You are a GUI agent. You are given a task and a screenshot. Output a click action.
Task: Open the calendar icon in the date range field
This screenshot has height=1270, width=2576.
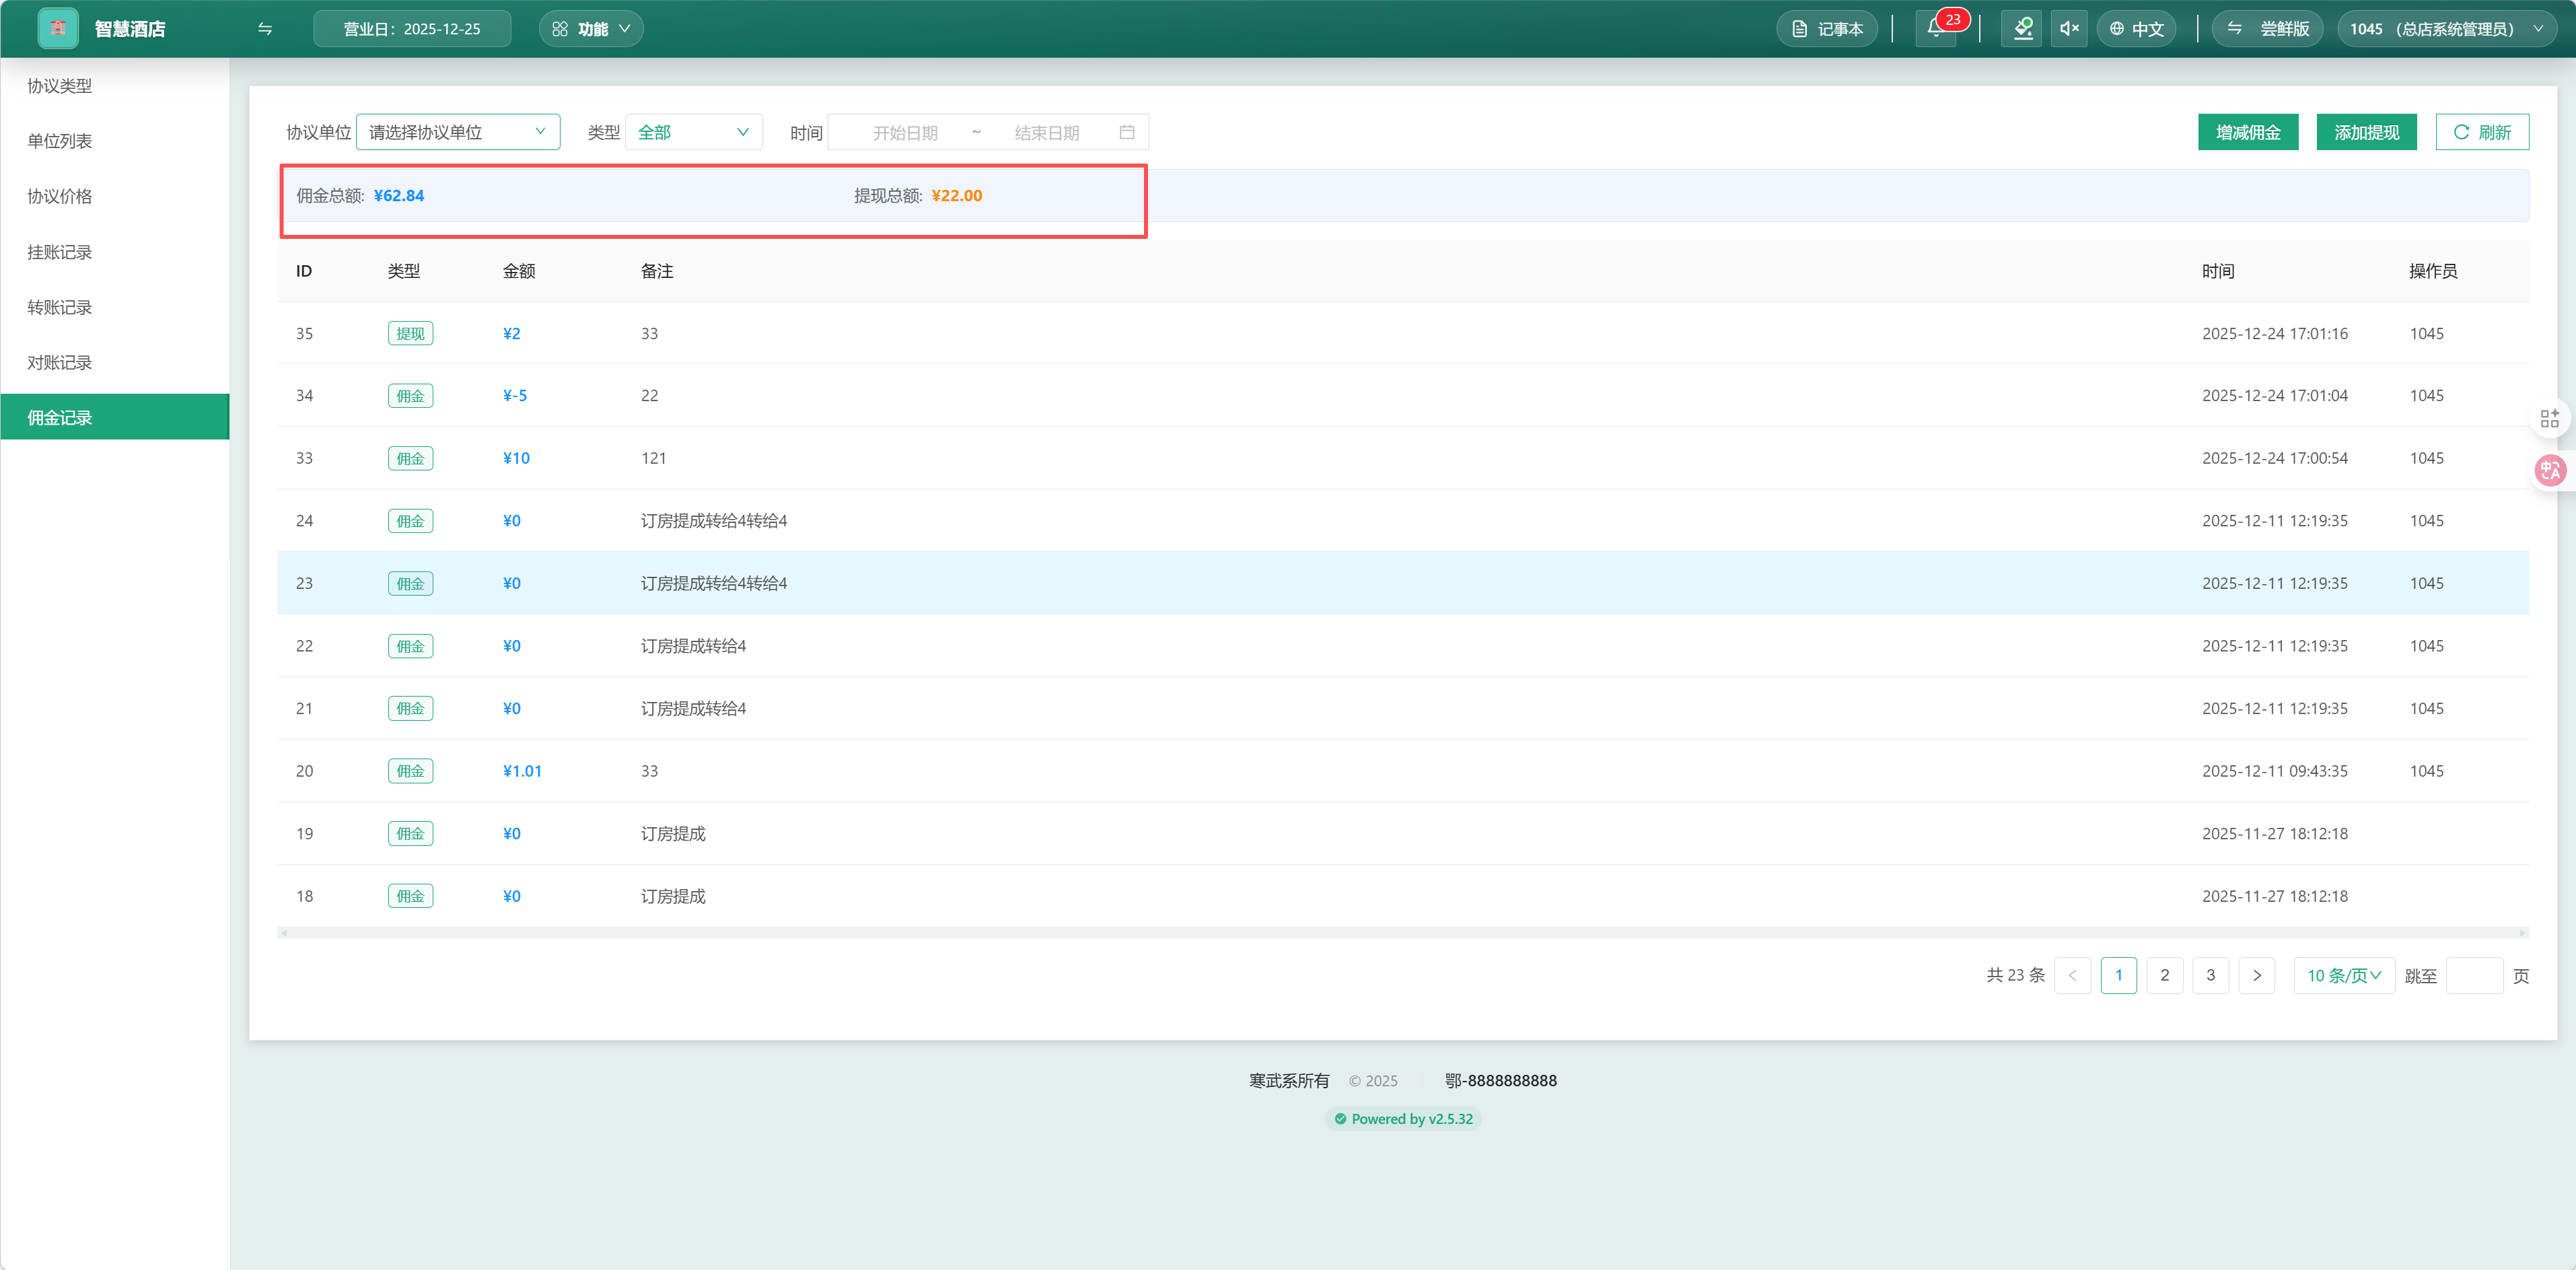[x=1127, y=132]
